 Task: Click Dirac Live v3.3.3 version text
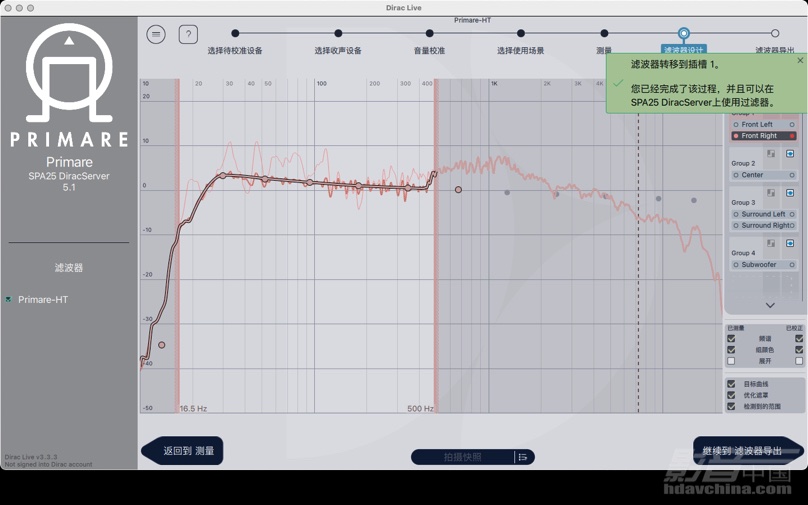31,457
